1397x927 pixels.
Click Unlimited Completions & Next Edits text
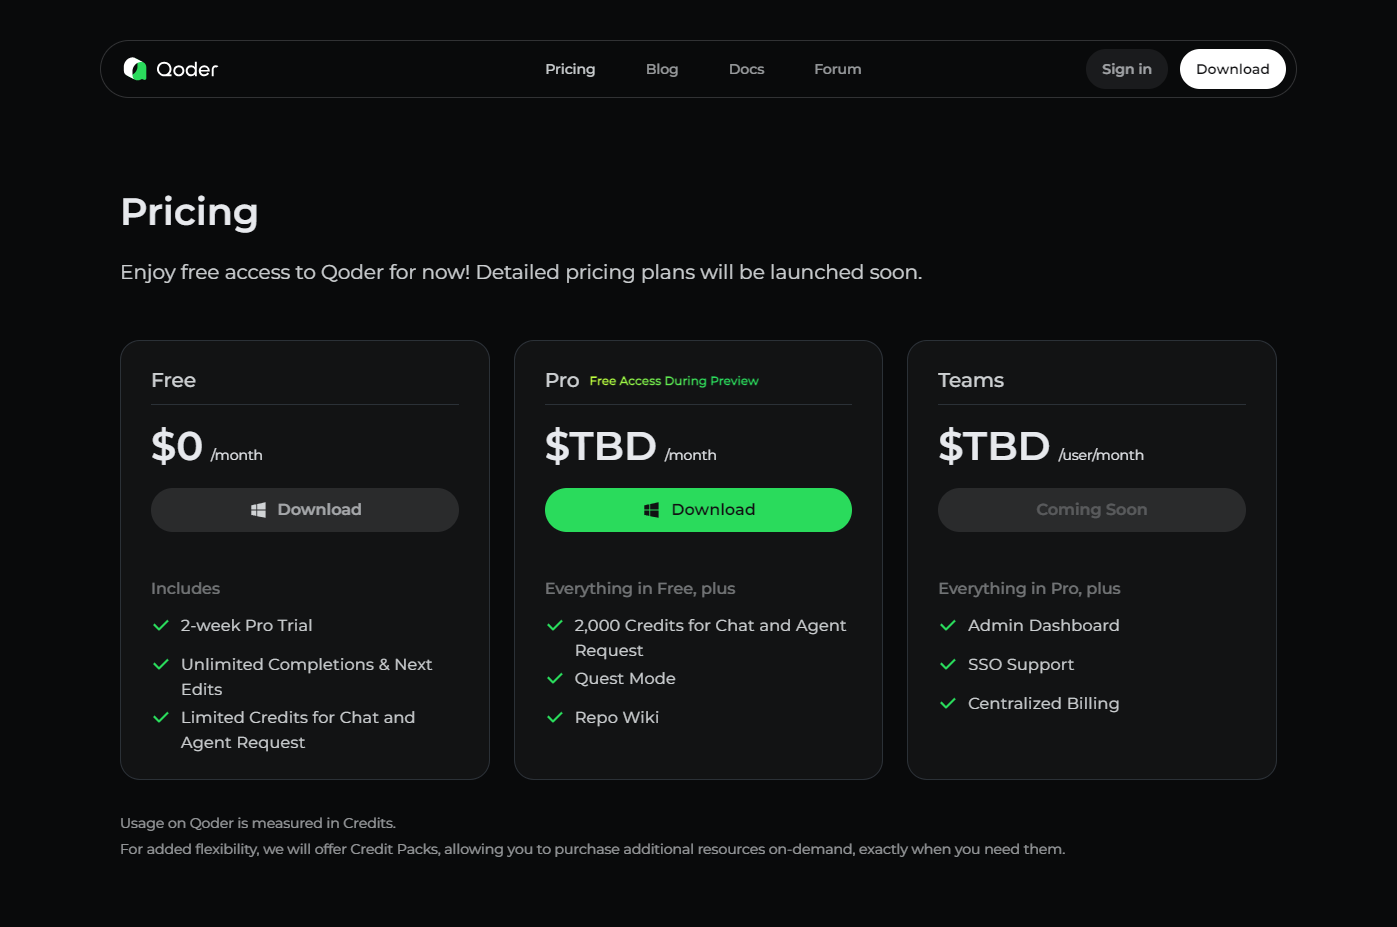point(306,677)
